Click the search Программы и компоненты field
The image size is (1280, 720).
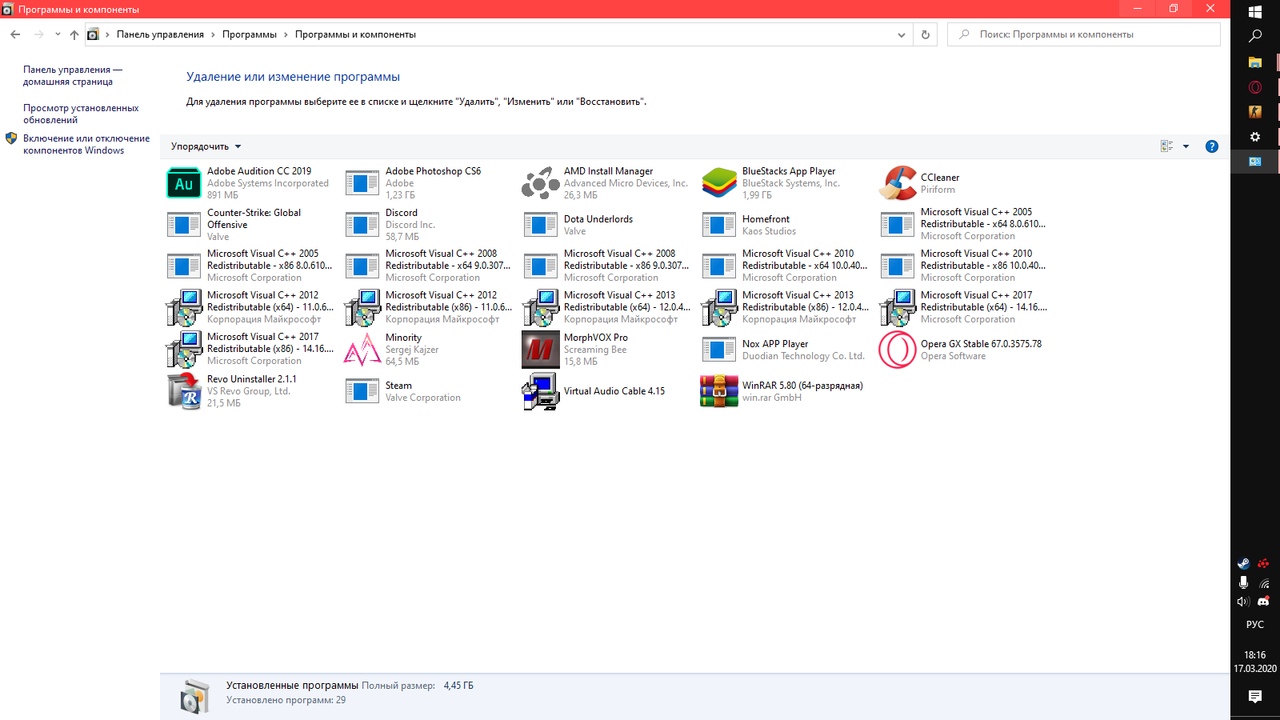click(x=1084, y=34)
